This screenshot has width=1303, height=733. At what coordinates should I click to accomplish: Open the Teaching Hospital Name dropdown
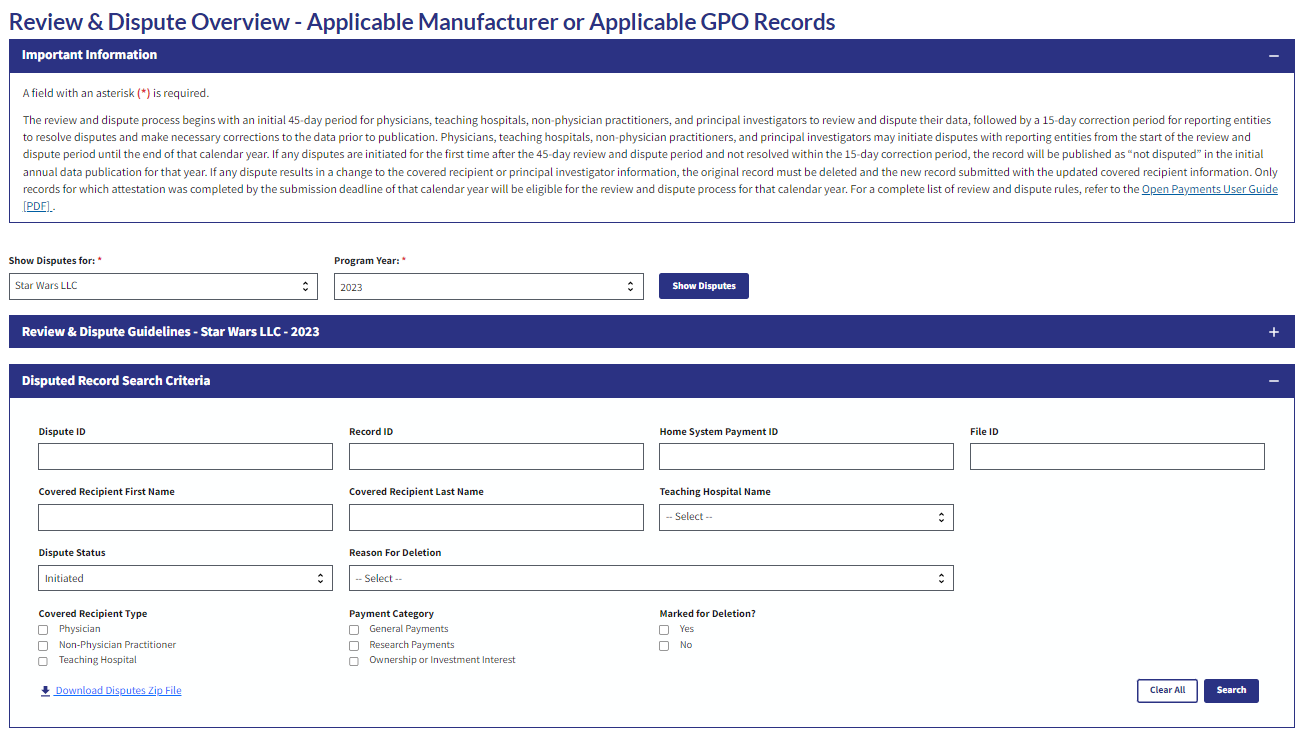pos(805,517)
